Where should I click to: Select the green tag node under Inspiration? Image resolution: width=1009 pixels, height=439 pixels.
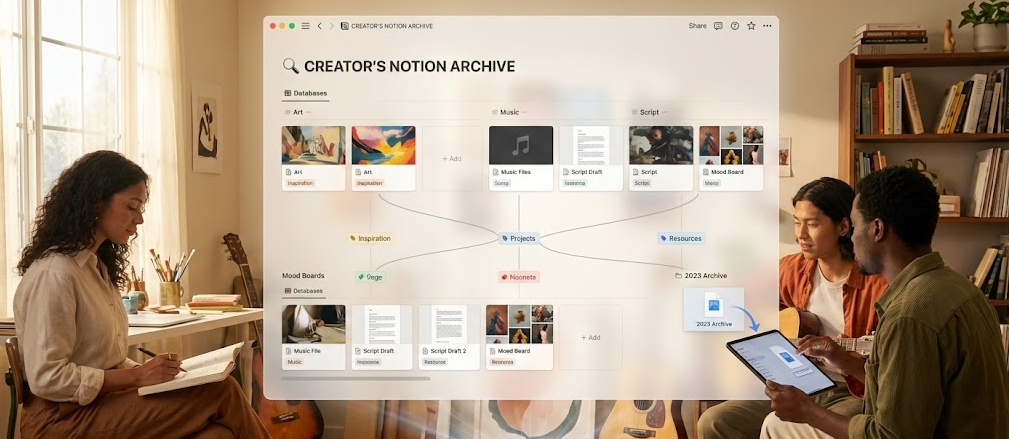[x=370, y=277]
